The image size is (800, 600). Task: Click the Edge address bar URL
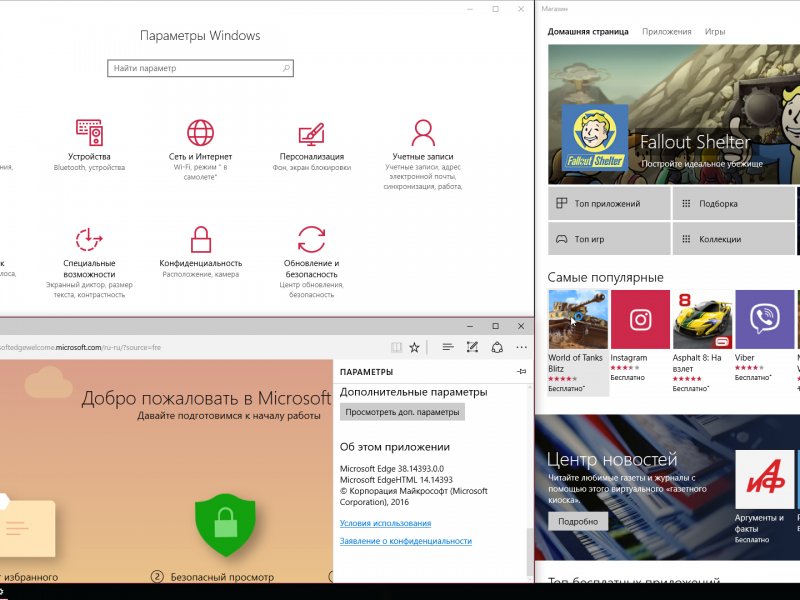pos(81,347)
